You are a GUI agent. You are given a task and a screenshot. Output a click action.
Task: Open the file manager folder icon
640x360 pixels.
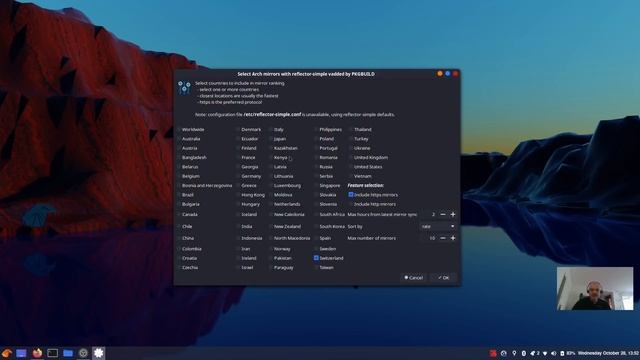click(x=68, y=353)
